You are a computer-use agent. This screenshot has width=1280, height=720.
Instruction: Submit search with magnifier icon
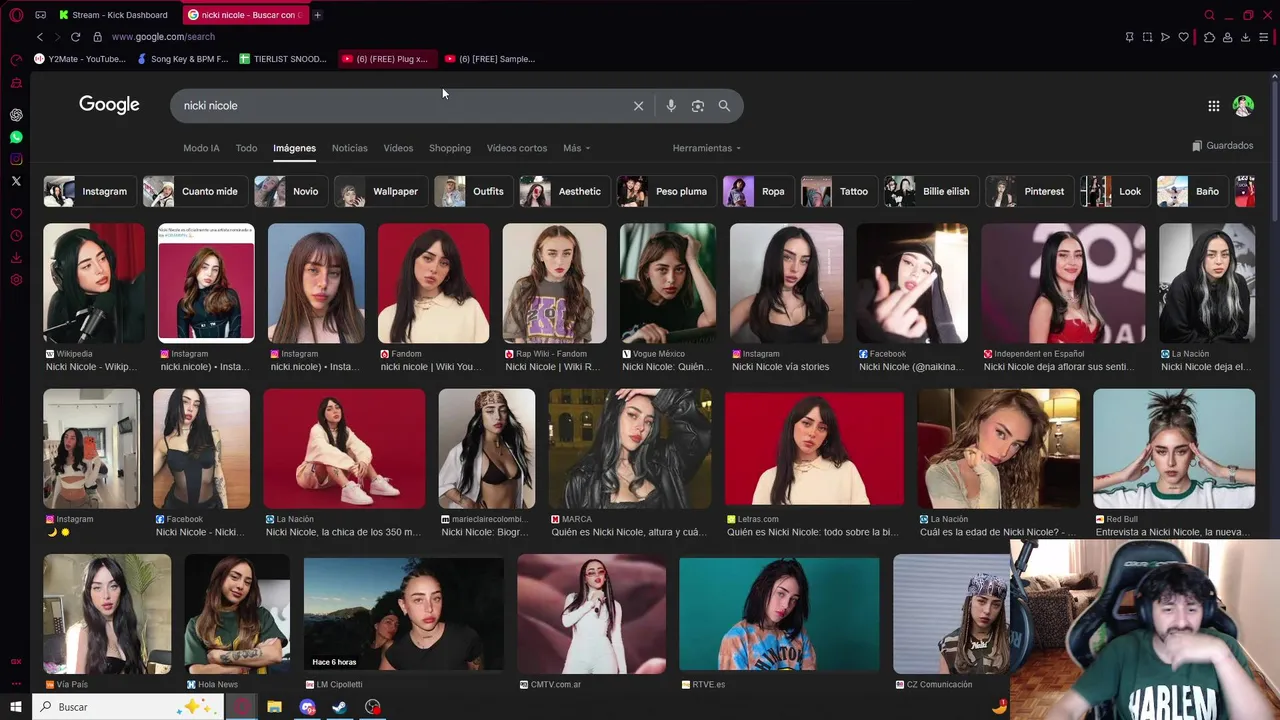(x=724, y=106)
